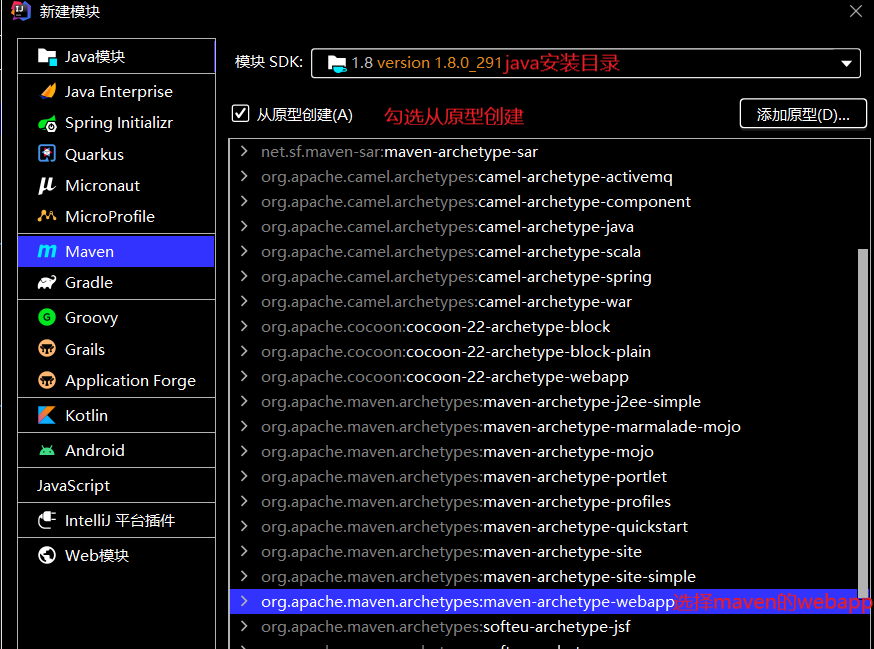Screen dimensions: 874x649
Task: Click the 添加原型(D)... button
Action: [x=803, y=114]
